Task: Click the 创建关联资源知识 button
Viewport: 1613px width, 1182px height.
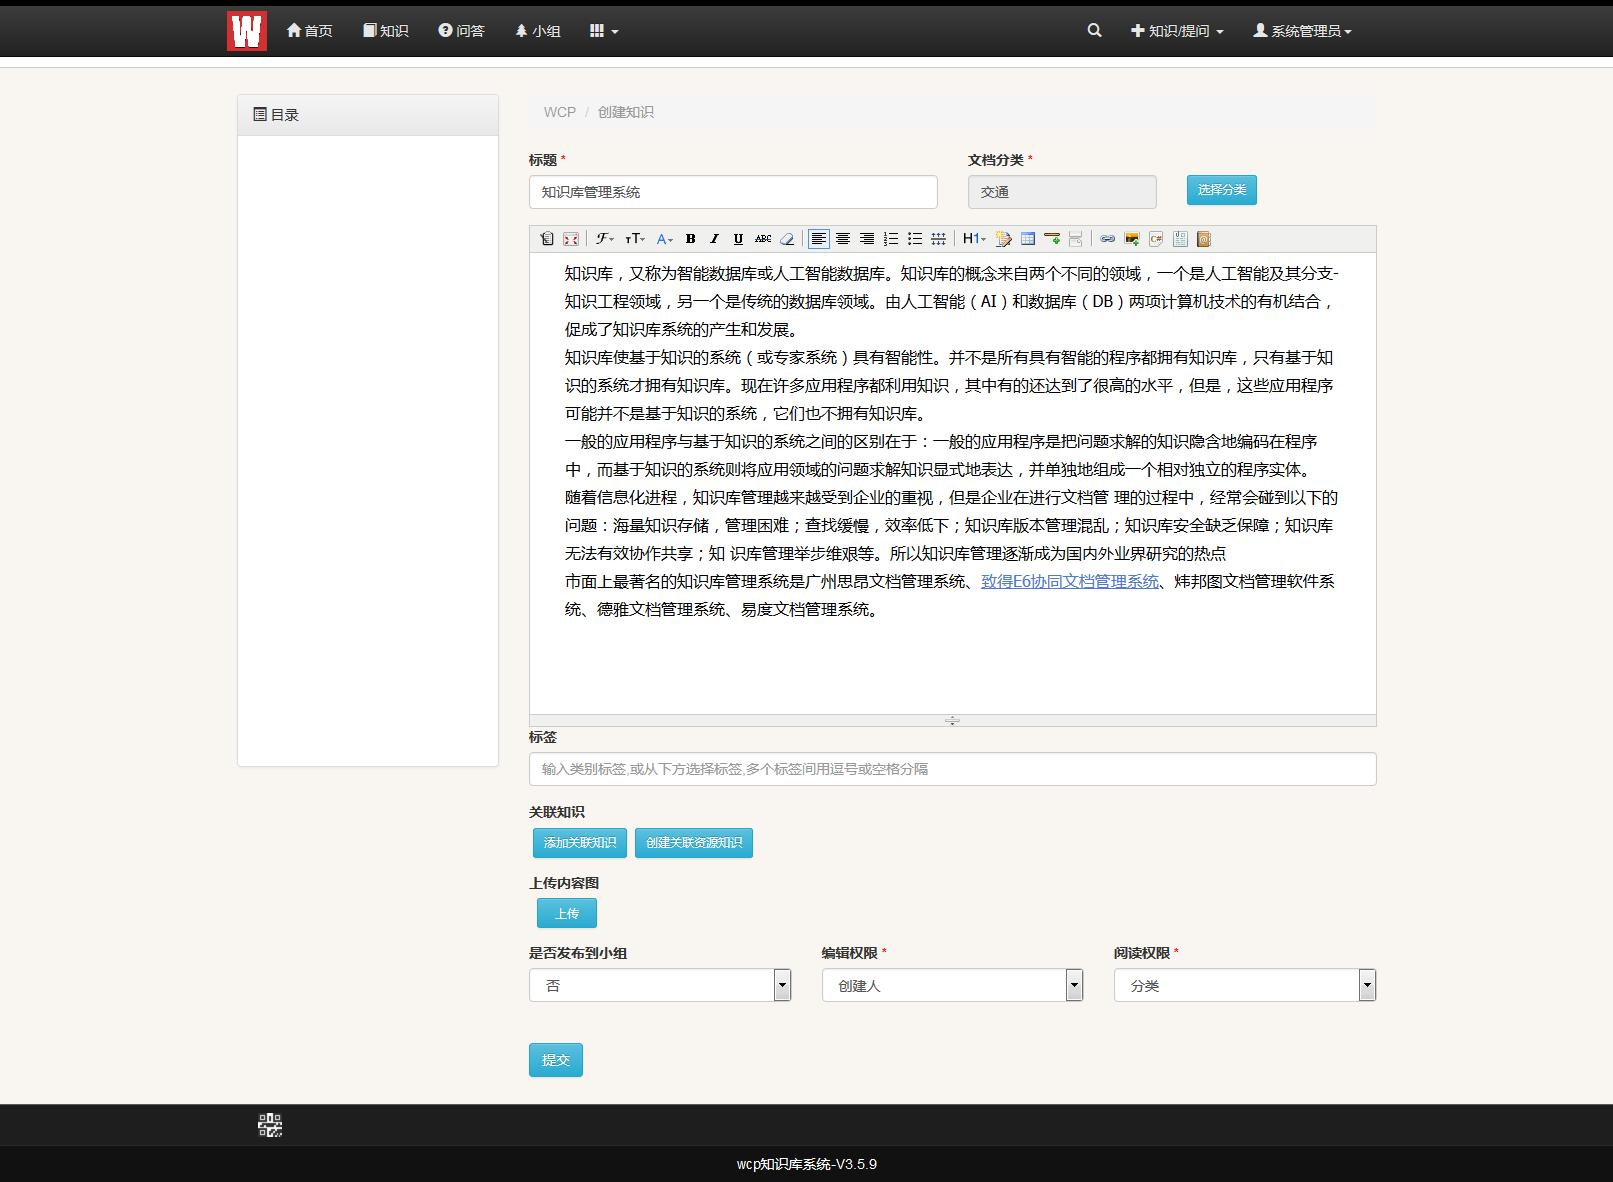Action: click(694, 843)
